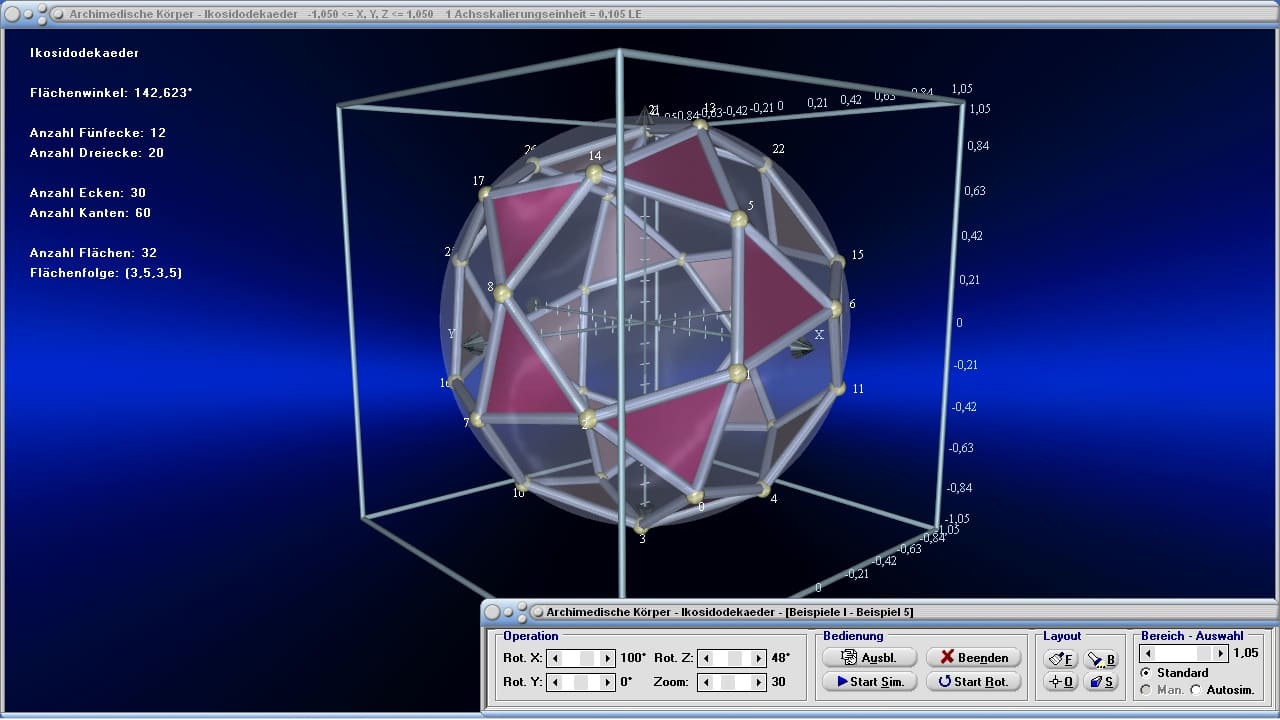The height and width of the screenshot is (720, 1280).
Task: Click the 'Flächenwinkel: 142,623°' text
Action: [111, 92]
